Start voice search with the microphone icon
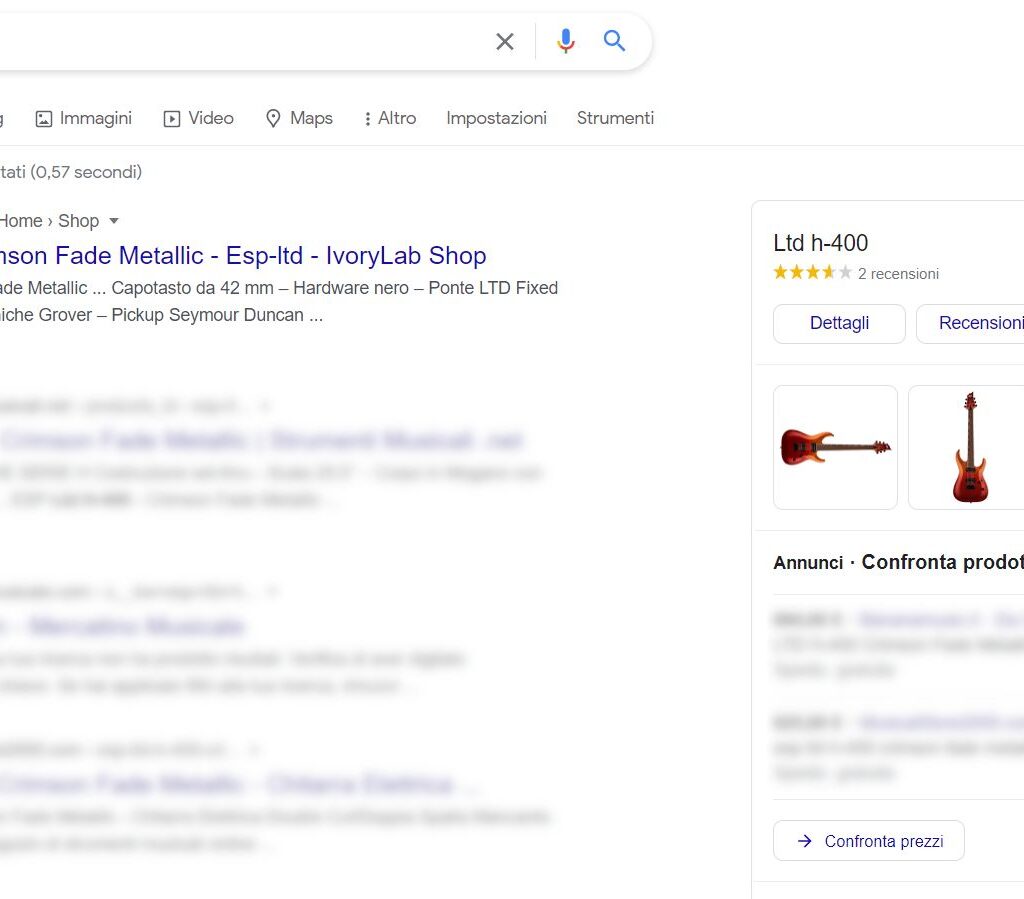This screenshot has width=1024, height=899. 566,41
